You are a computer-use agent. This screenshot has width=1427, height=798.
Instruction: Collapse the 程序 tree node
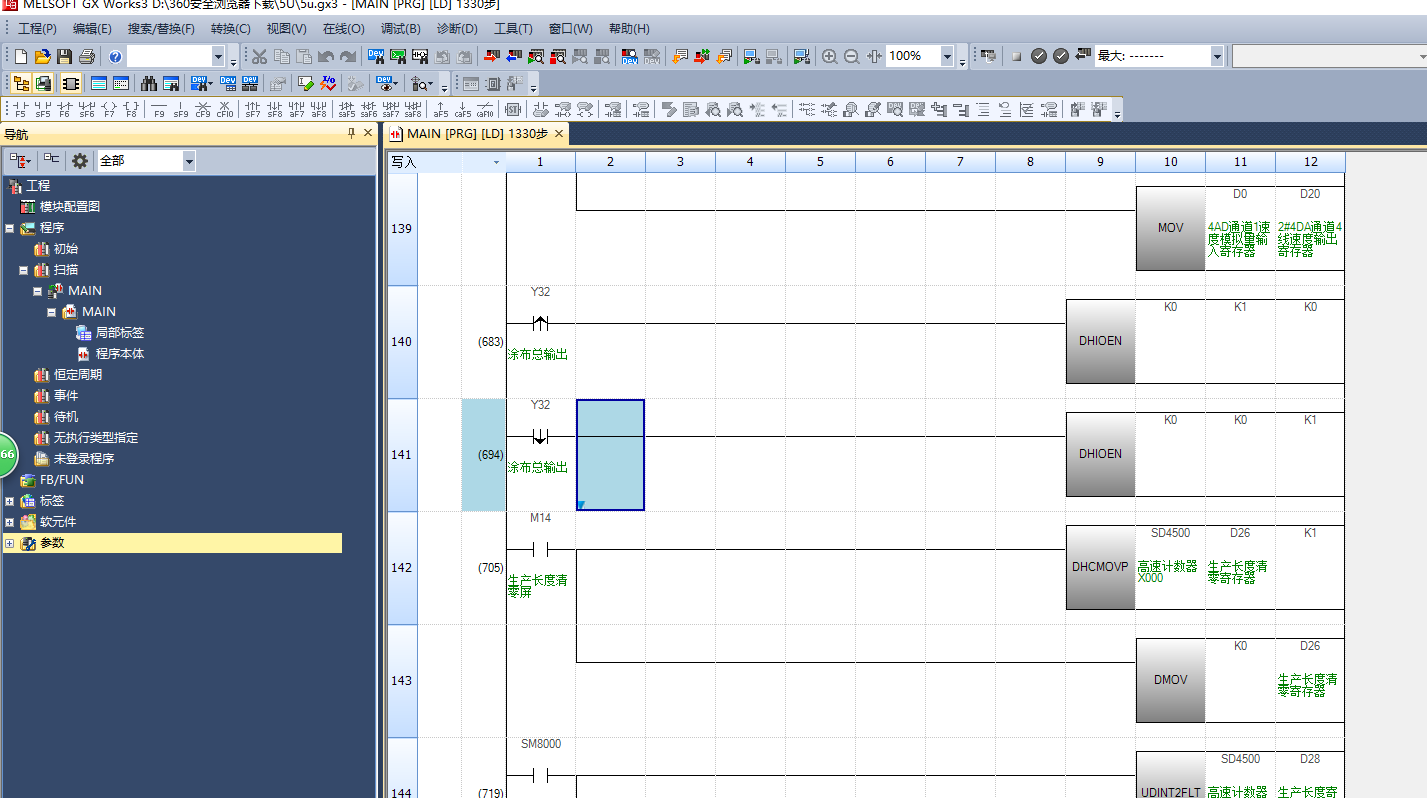pos(9,228)
